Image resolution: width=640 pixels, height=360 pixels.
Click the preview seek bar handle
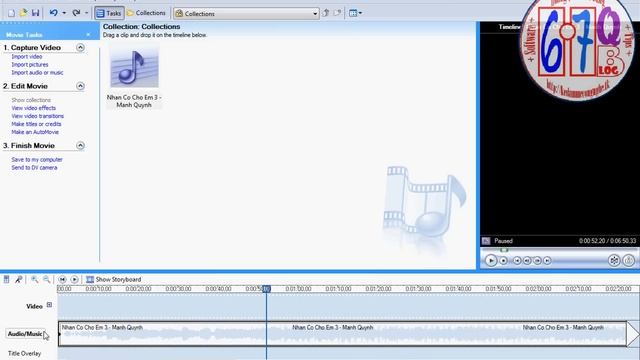tap(504, 250)
